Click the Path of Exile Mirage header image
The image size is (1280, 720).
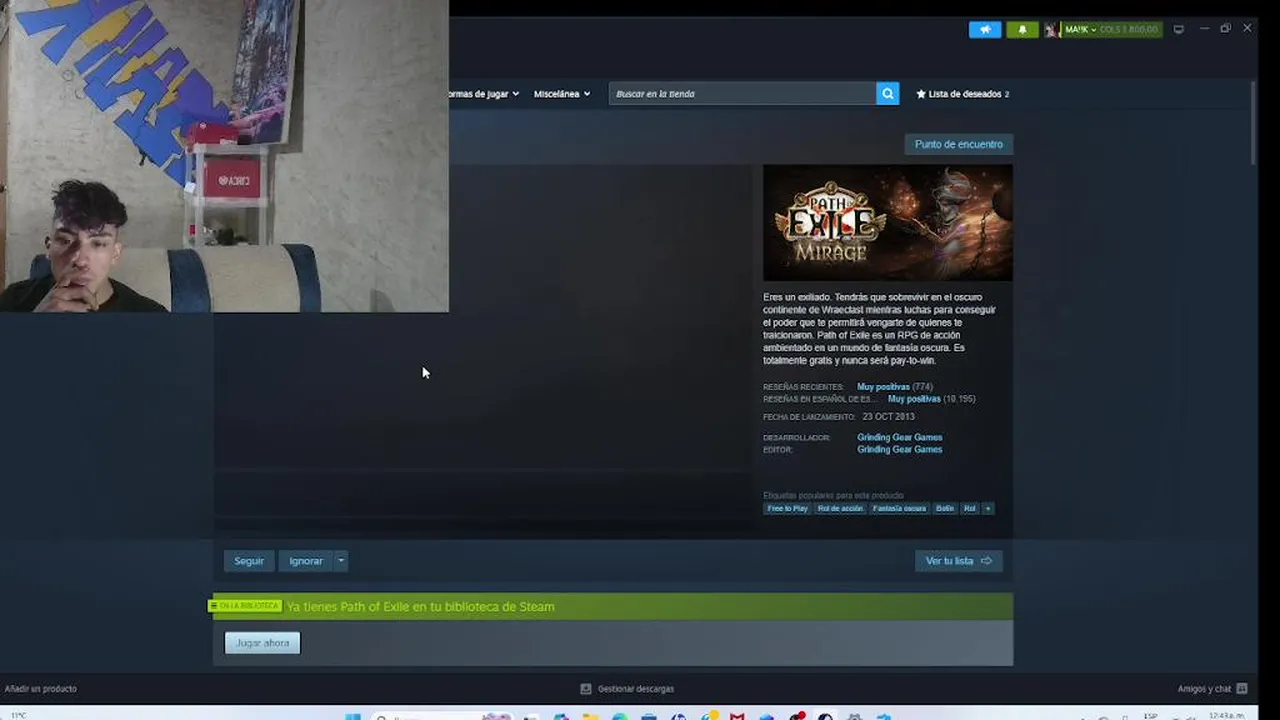point(888,223)
